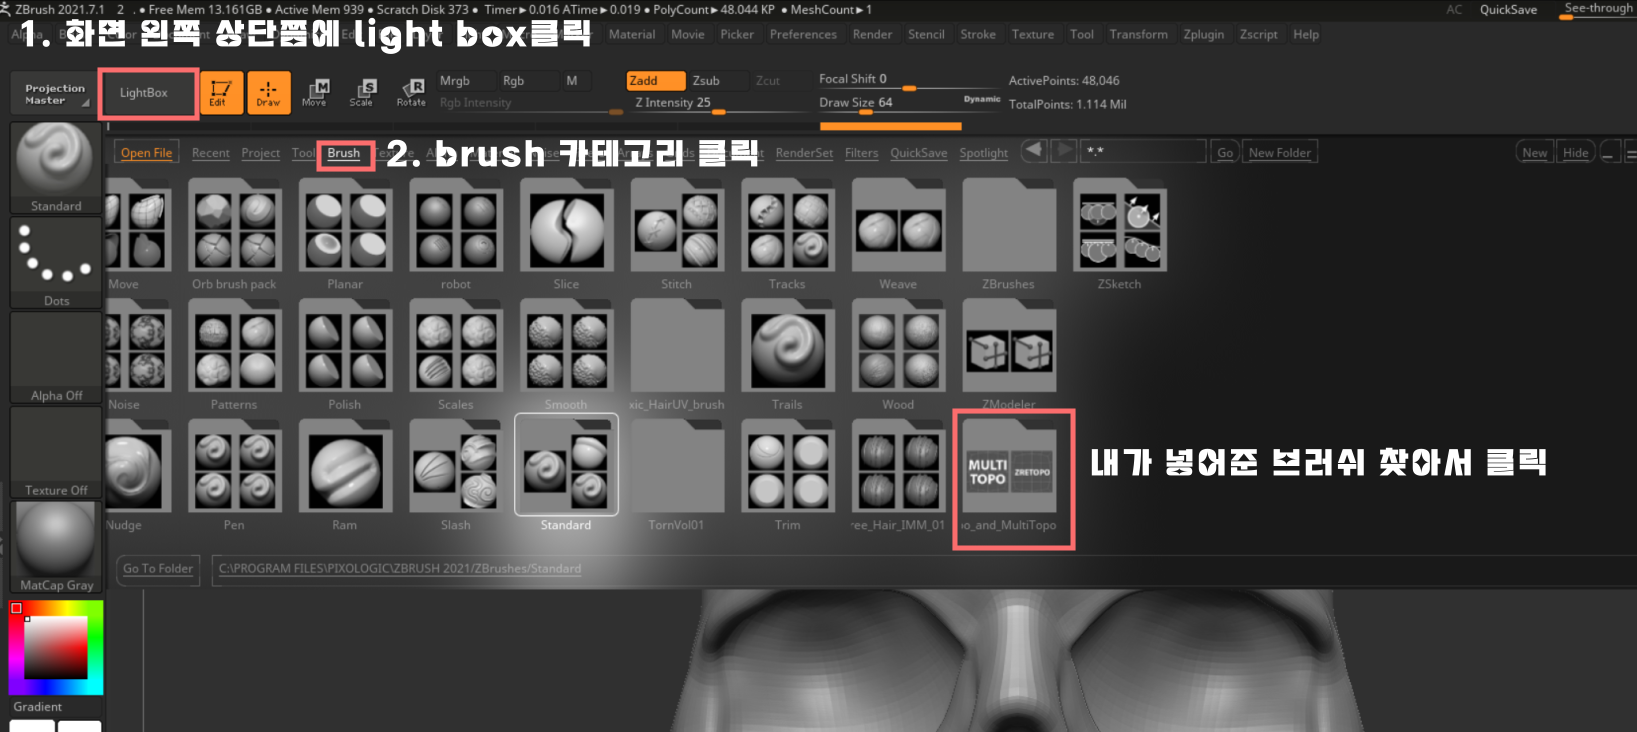Open the robot brush folder
Viewport: 1637px width, 732px height.
click(456, 235)
